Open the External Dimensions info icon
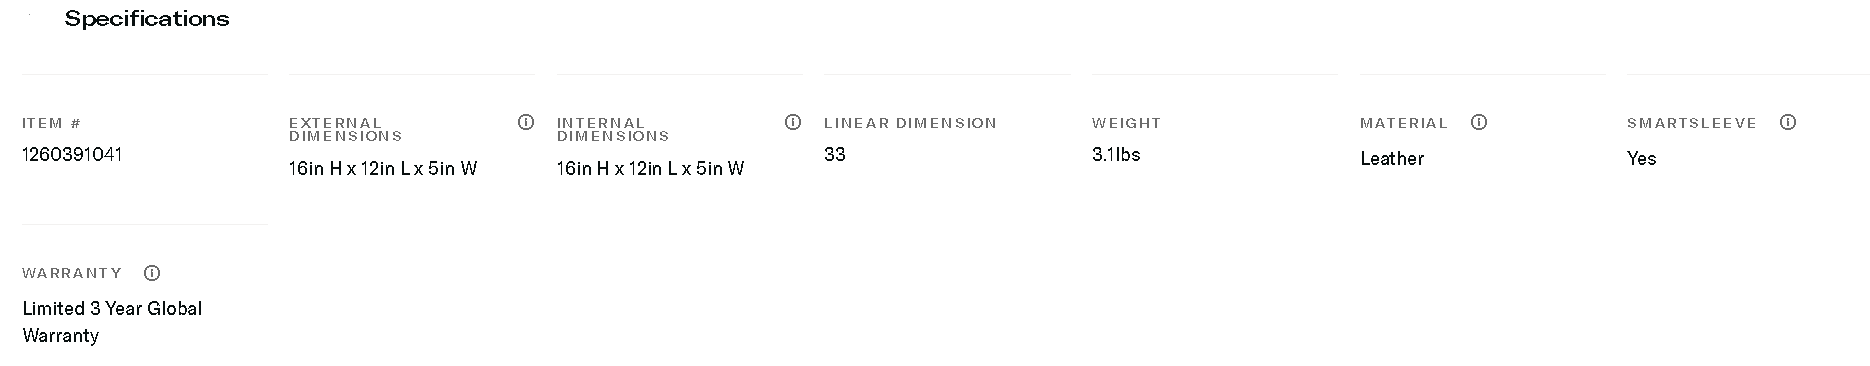Image resolution: width=1870 pixels, height=366 pixels. (x=526, y=122)
